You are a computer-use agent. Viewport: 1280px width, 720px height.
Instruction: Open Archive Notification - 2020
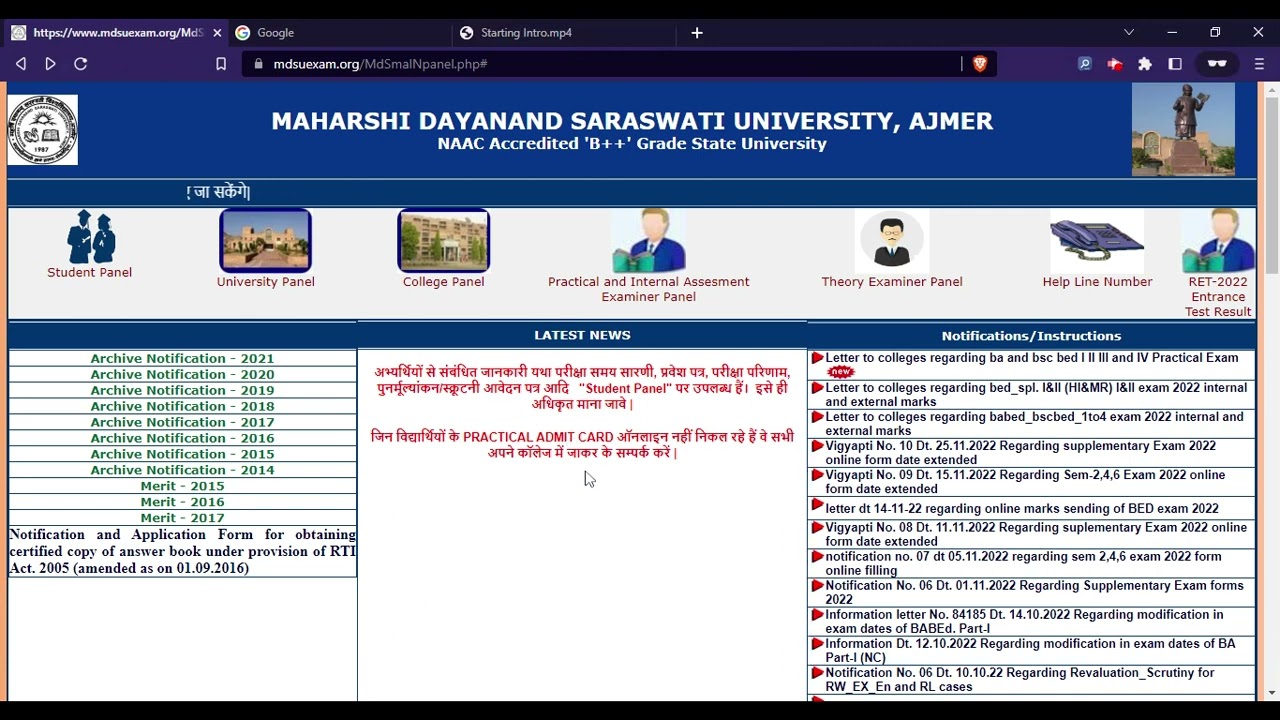tap(182, 374)
